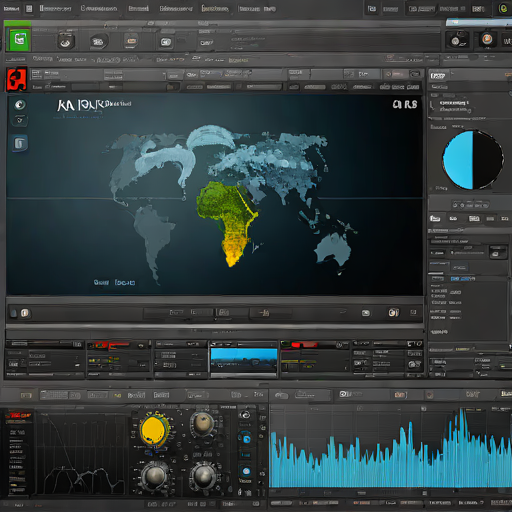Click the blue square icon on the map sidebar

[20, 143]
